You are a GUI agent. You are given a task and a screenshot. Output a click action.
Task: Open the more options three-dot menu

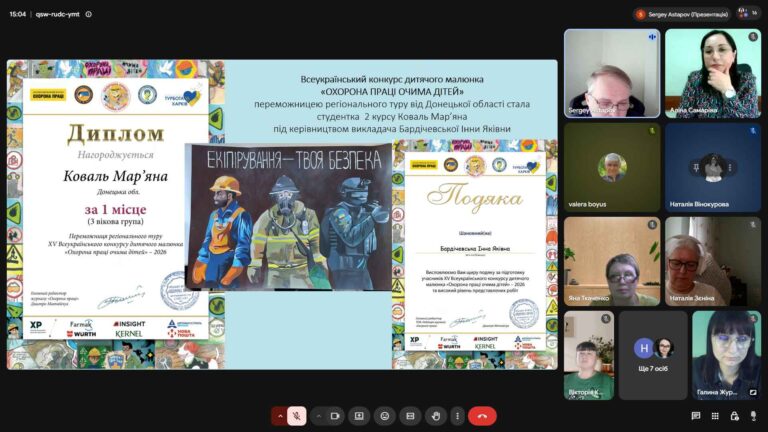click(457, 416)
